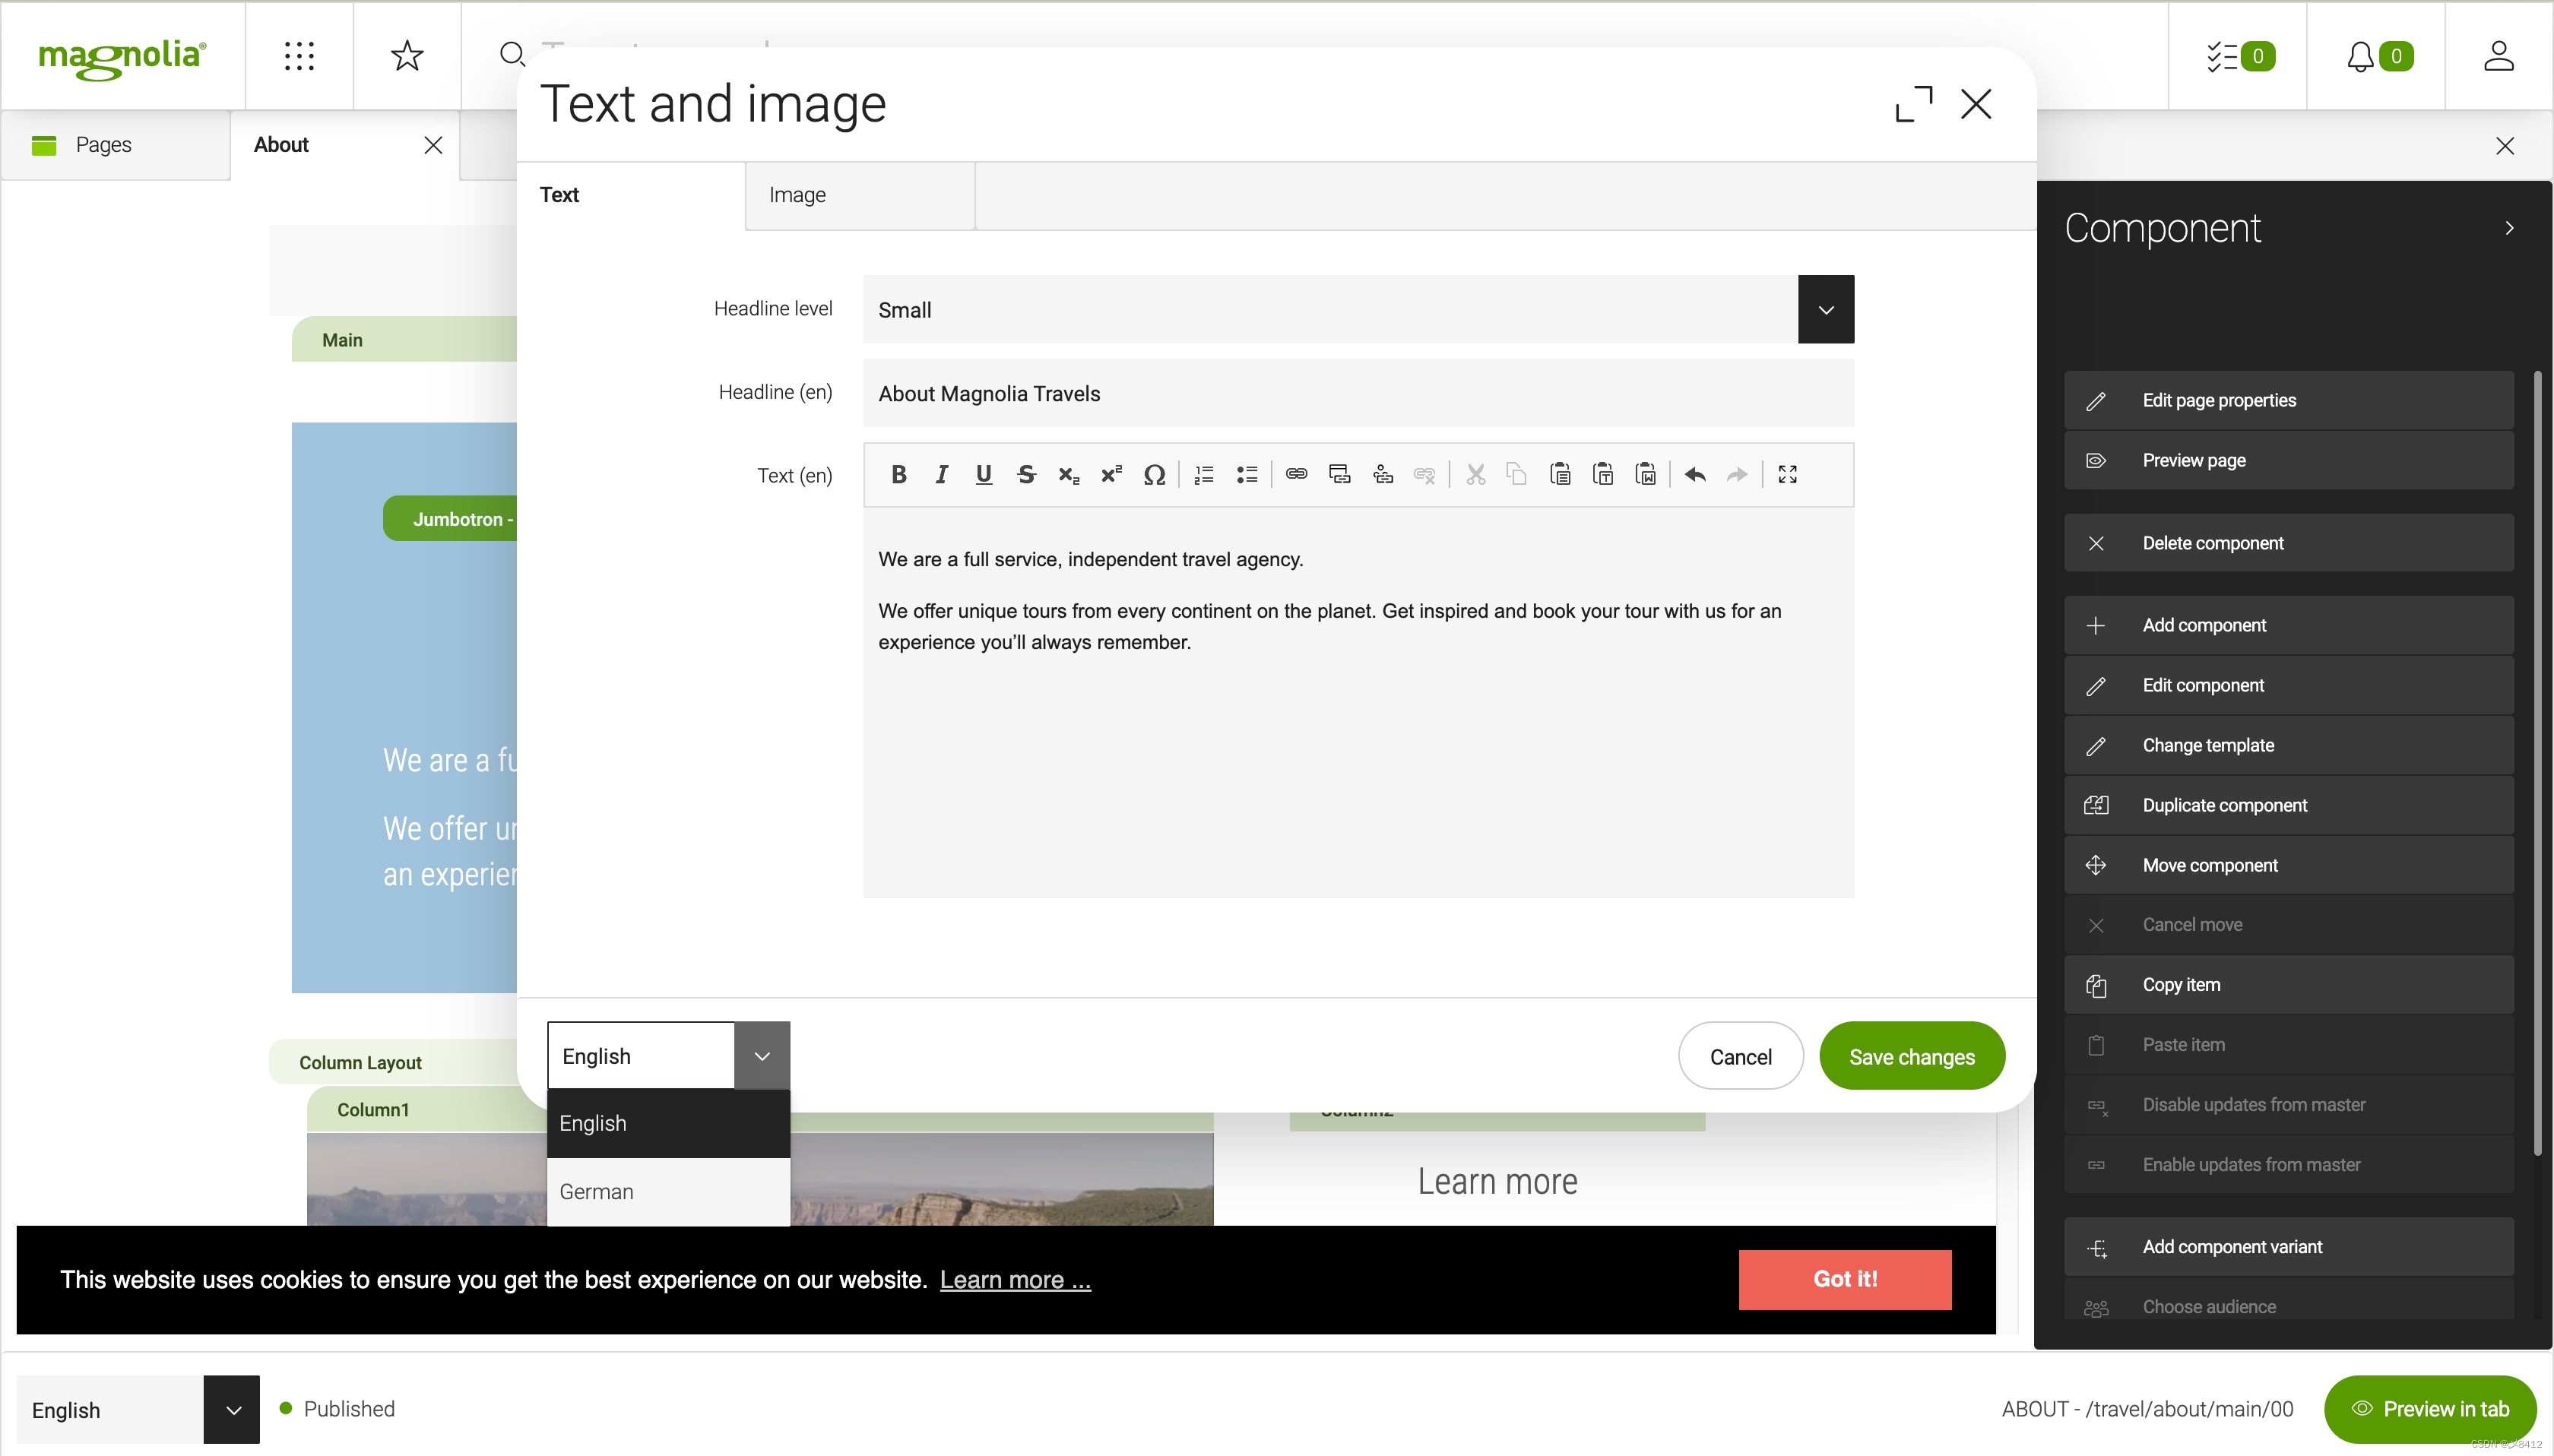Open the page language dropdown in status bar

click(x=232, y=1409)
